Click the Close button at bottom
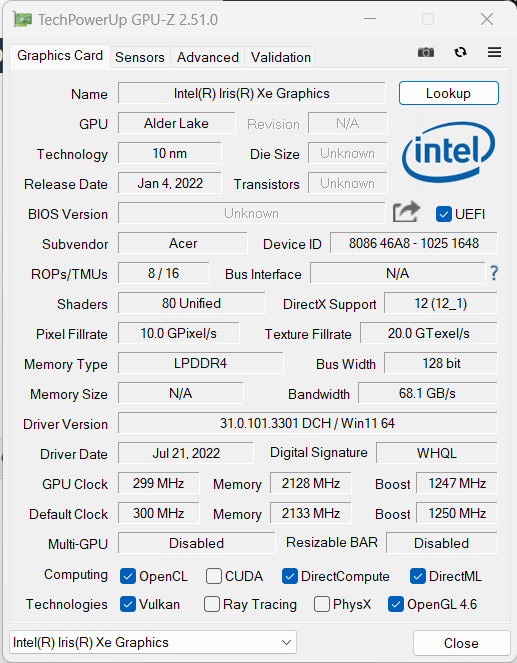The width and height of the screenshot is (517, 663). click(461, 643)
